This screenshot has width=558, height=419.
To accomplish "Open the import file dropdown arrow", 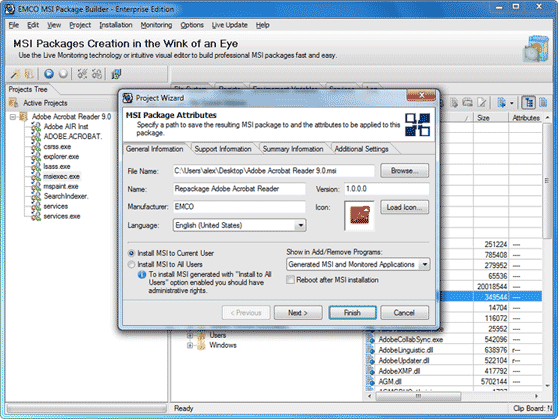I will pos(511,103).
